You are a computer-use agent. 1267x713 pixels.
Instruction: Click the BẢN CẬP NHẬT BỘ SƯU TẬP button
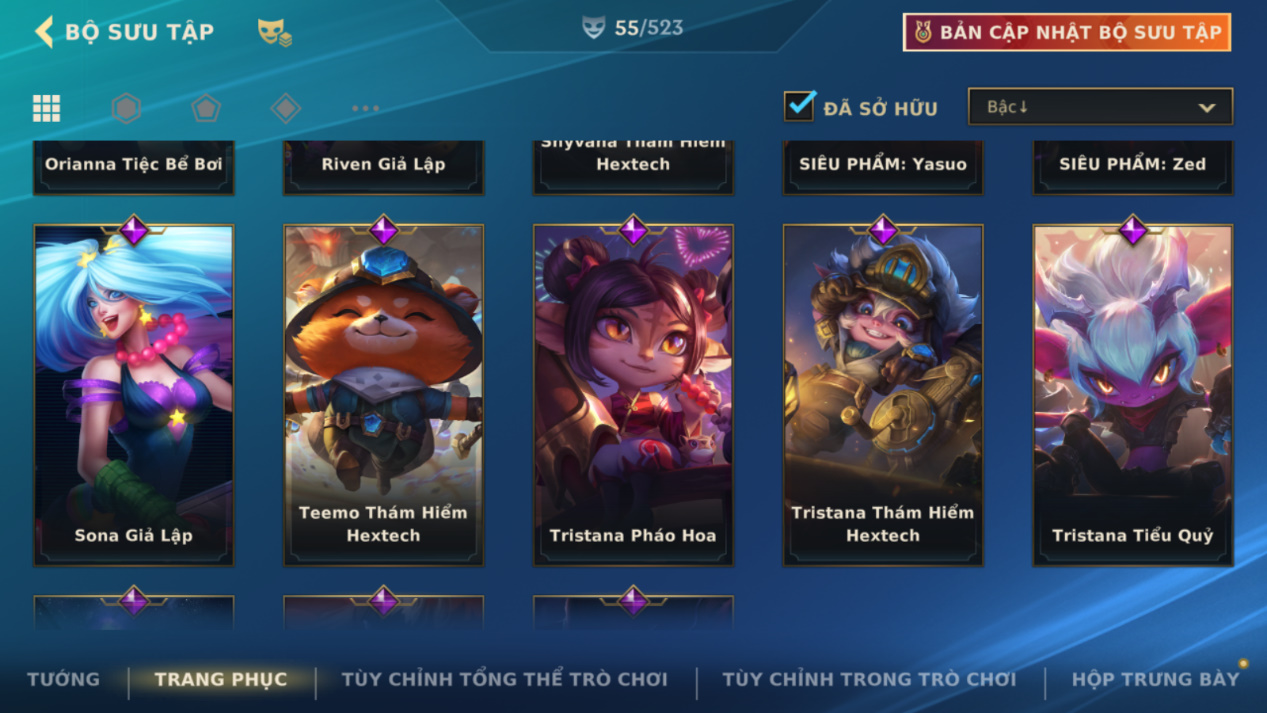[1066, 32]
